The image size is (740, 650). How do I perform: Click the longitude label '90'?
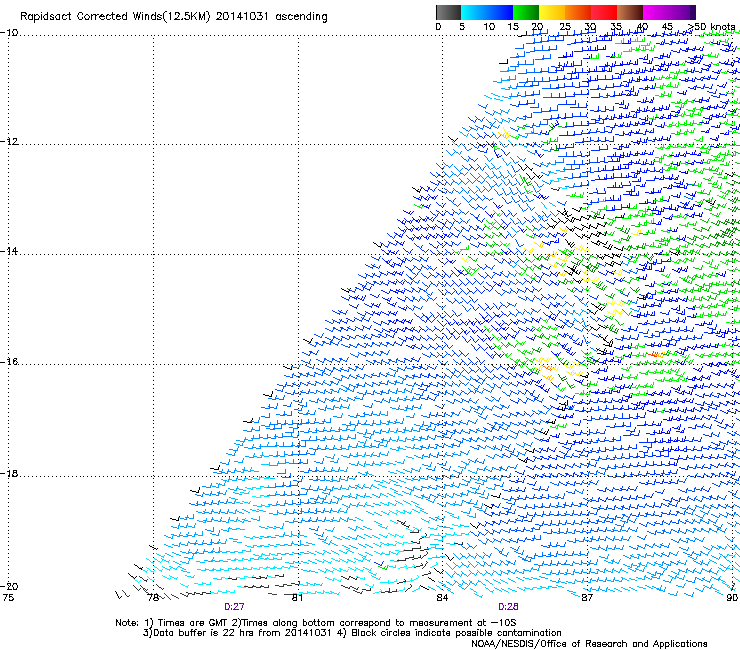(732, 598)
